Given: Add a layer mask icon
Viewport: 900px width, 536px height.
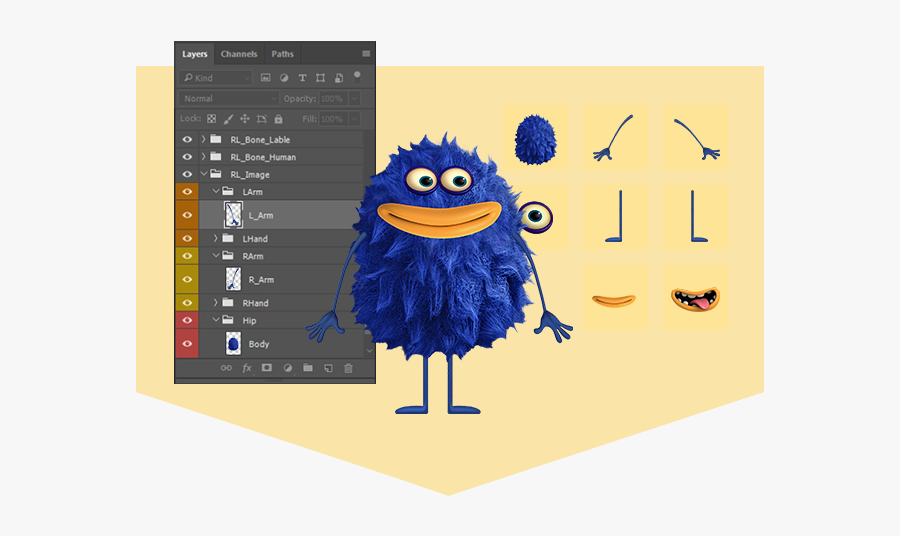Looking at the screenshot, I should (267, 368).
